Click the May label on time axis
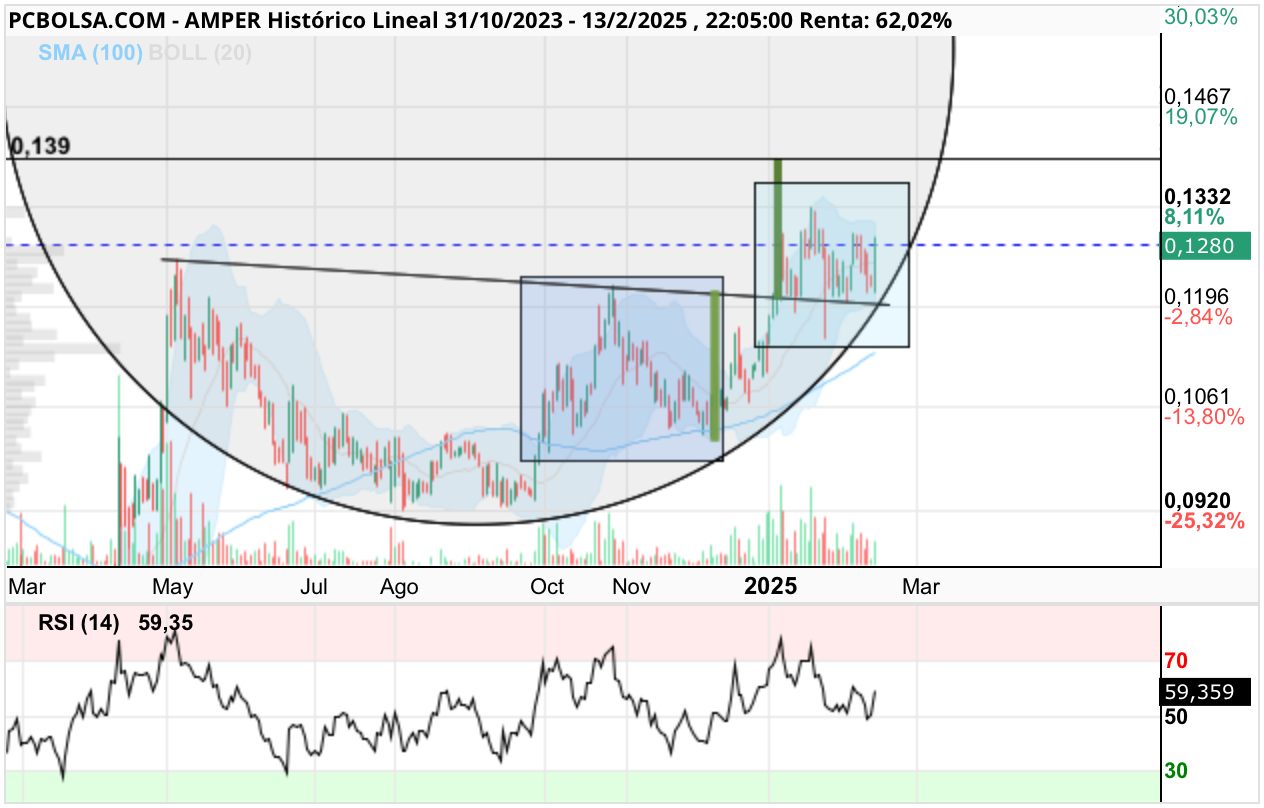The width and height of the screenshot is (1264, 808). [172, 586]
